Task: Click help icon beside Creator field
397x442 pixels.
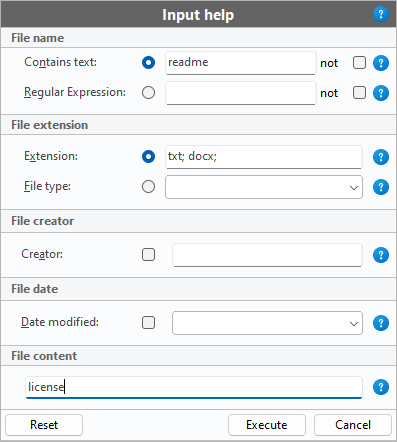Action: click(x=381, y=255)
